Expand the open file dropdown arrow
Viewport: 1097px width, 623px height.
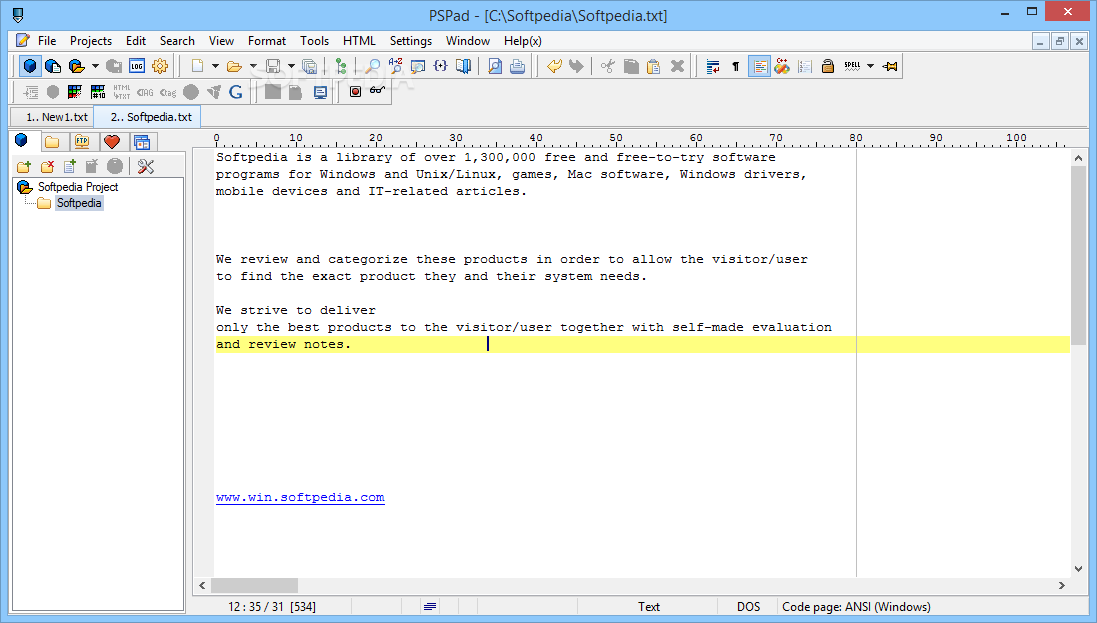253,66
